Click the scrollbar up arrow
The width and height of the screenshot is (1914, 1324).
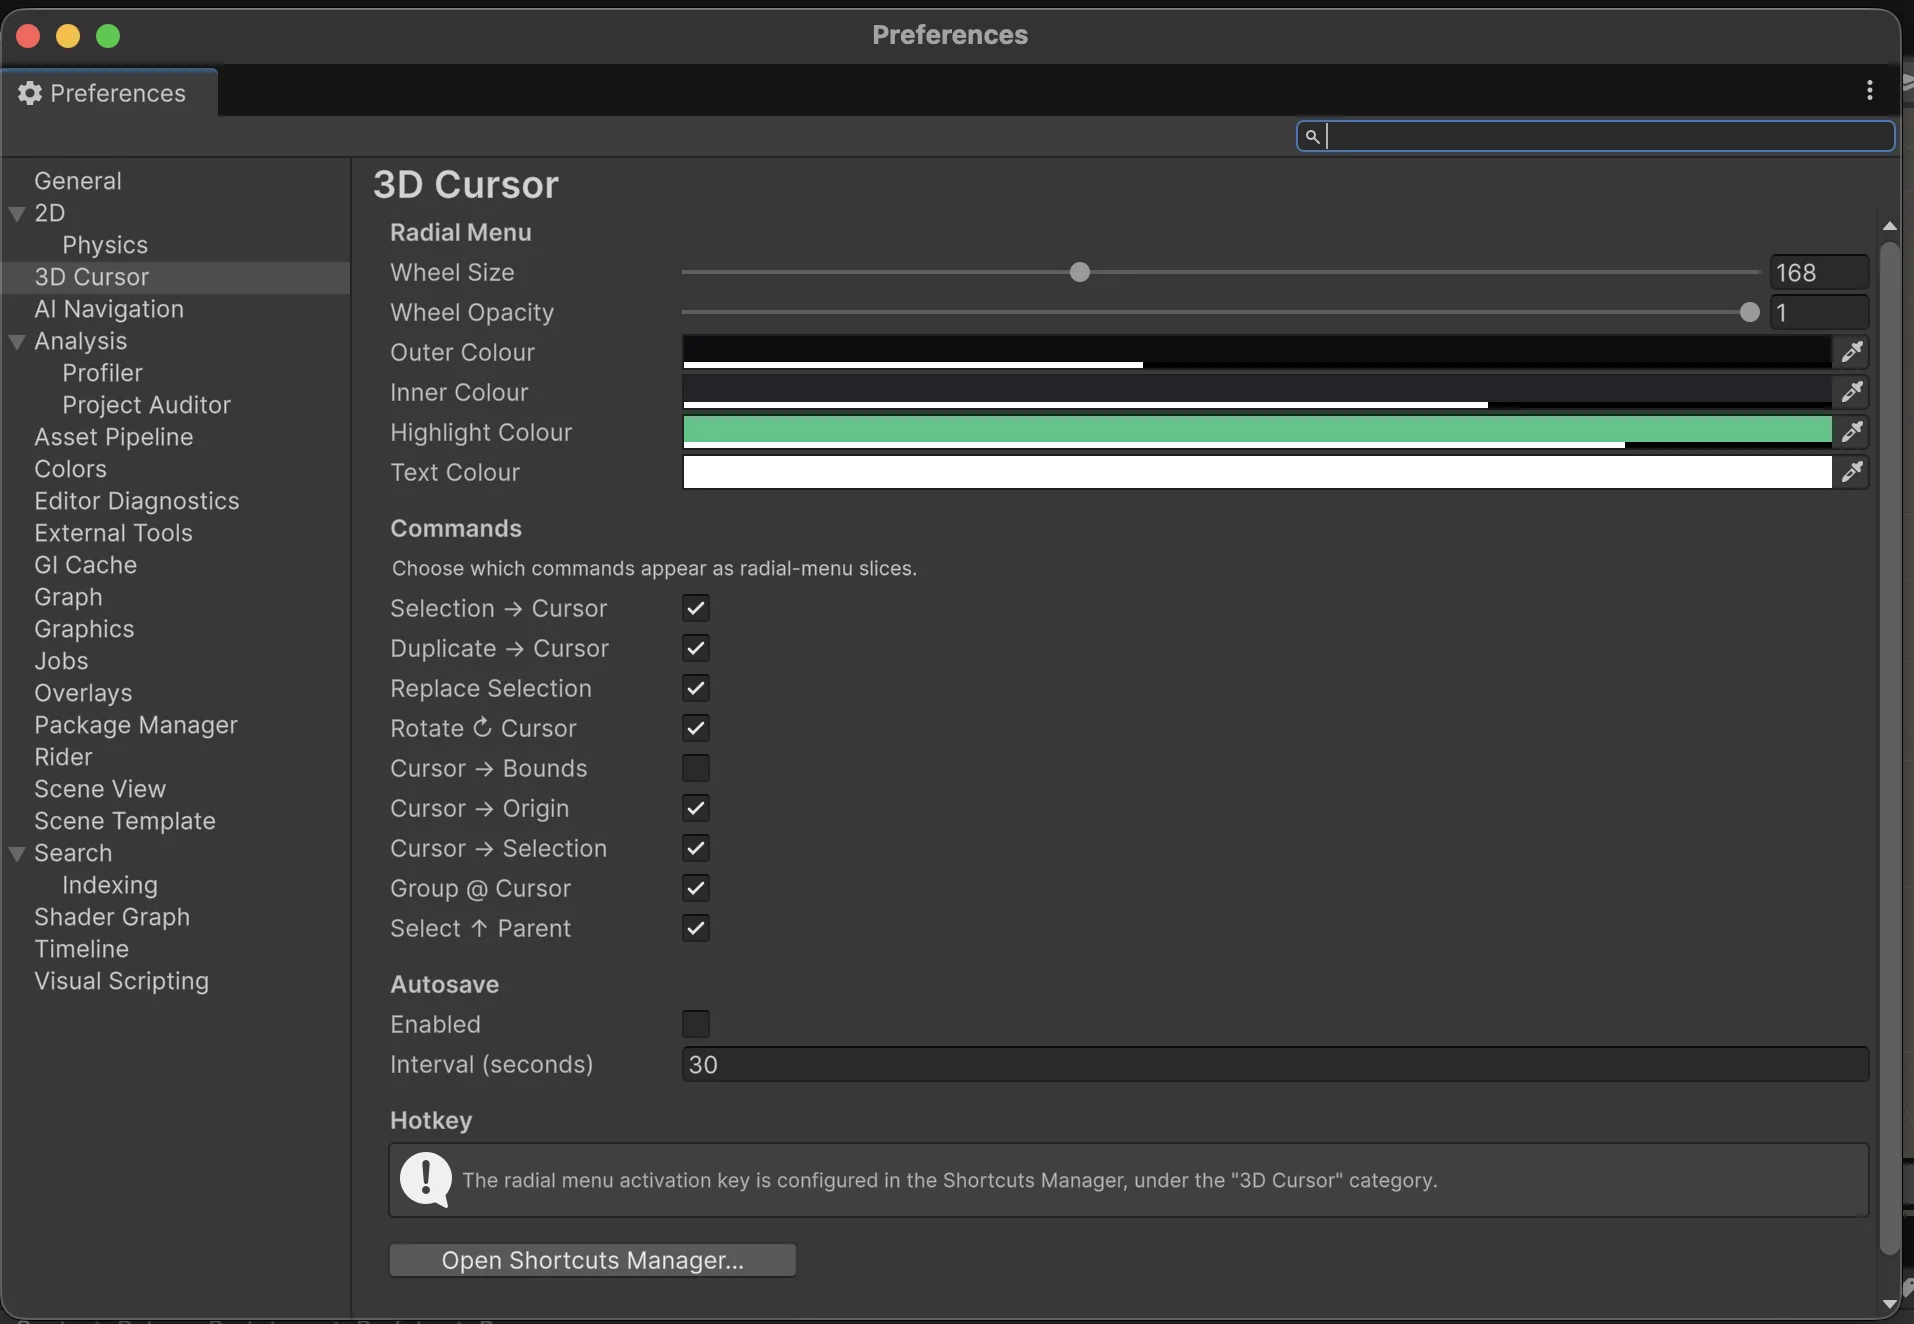coord(1889,226)
